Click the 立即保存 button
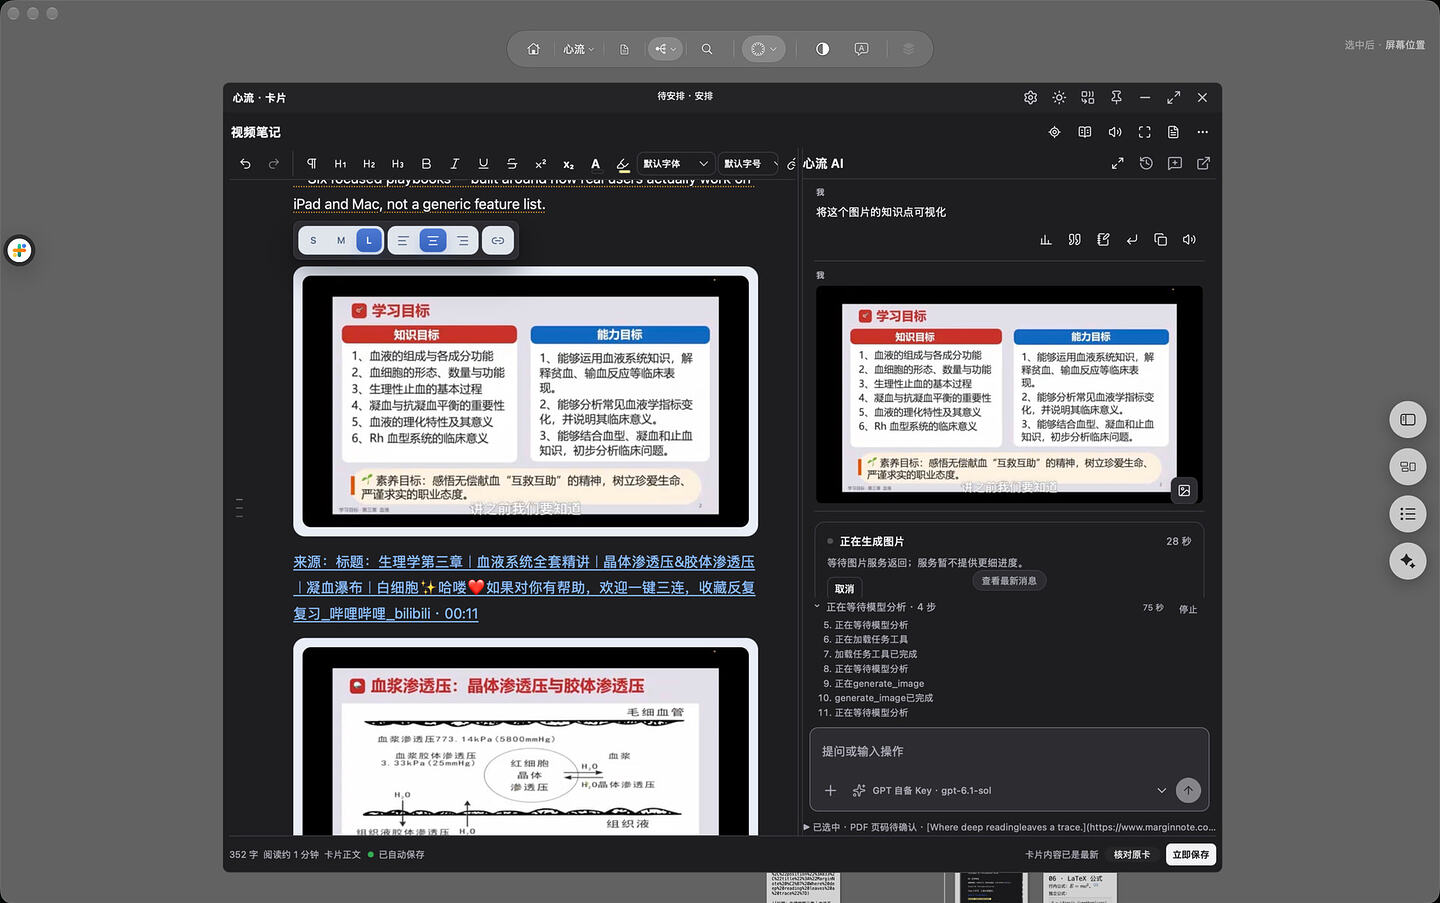1440x903 pixels. tap(1190, 854)
